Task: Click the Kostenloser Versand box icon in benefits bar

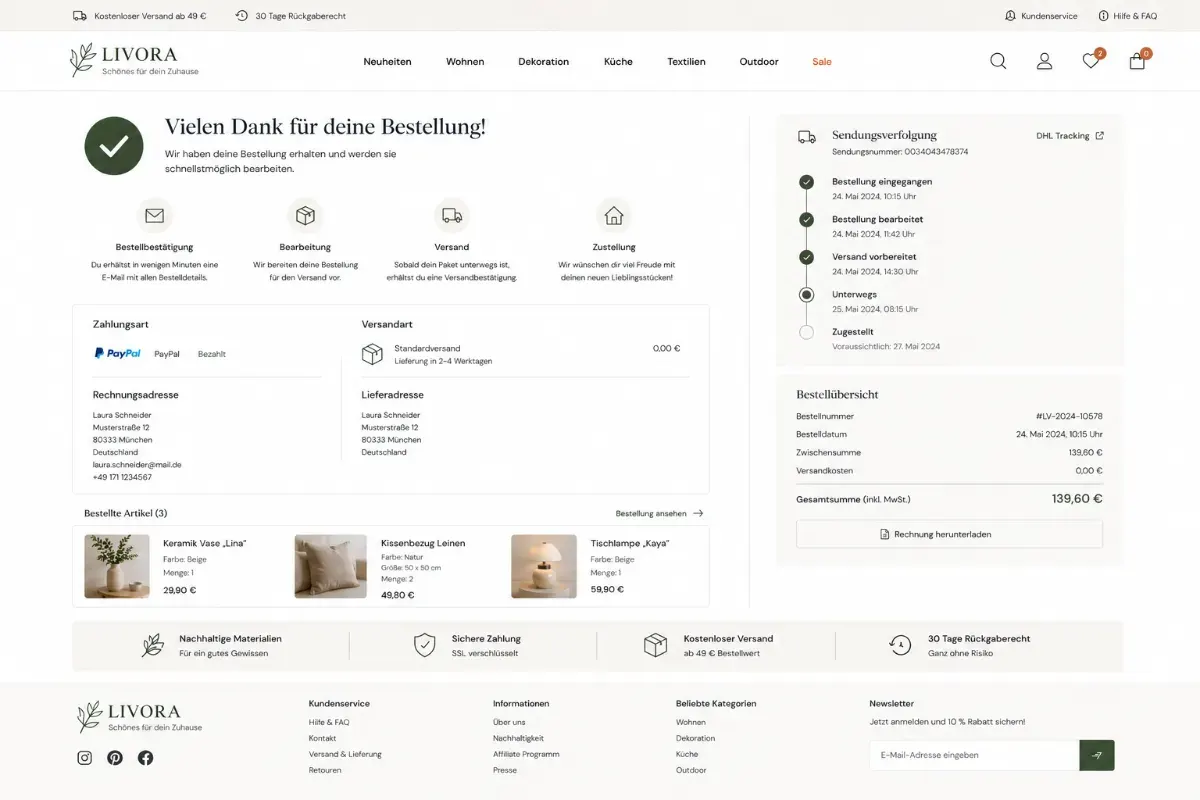Action: click(x=655, y=645)
